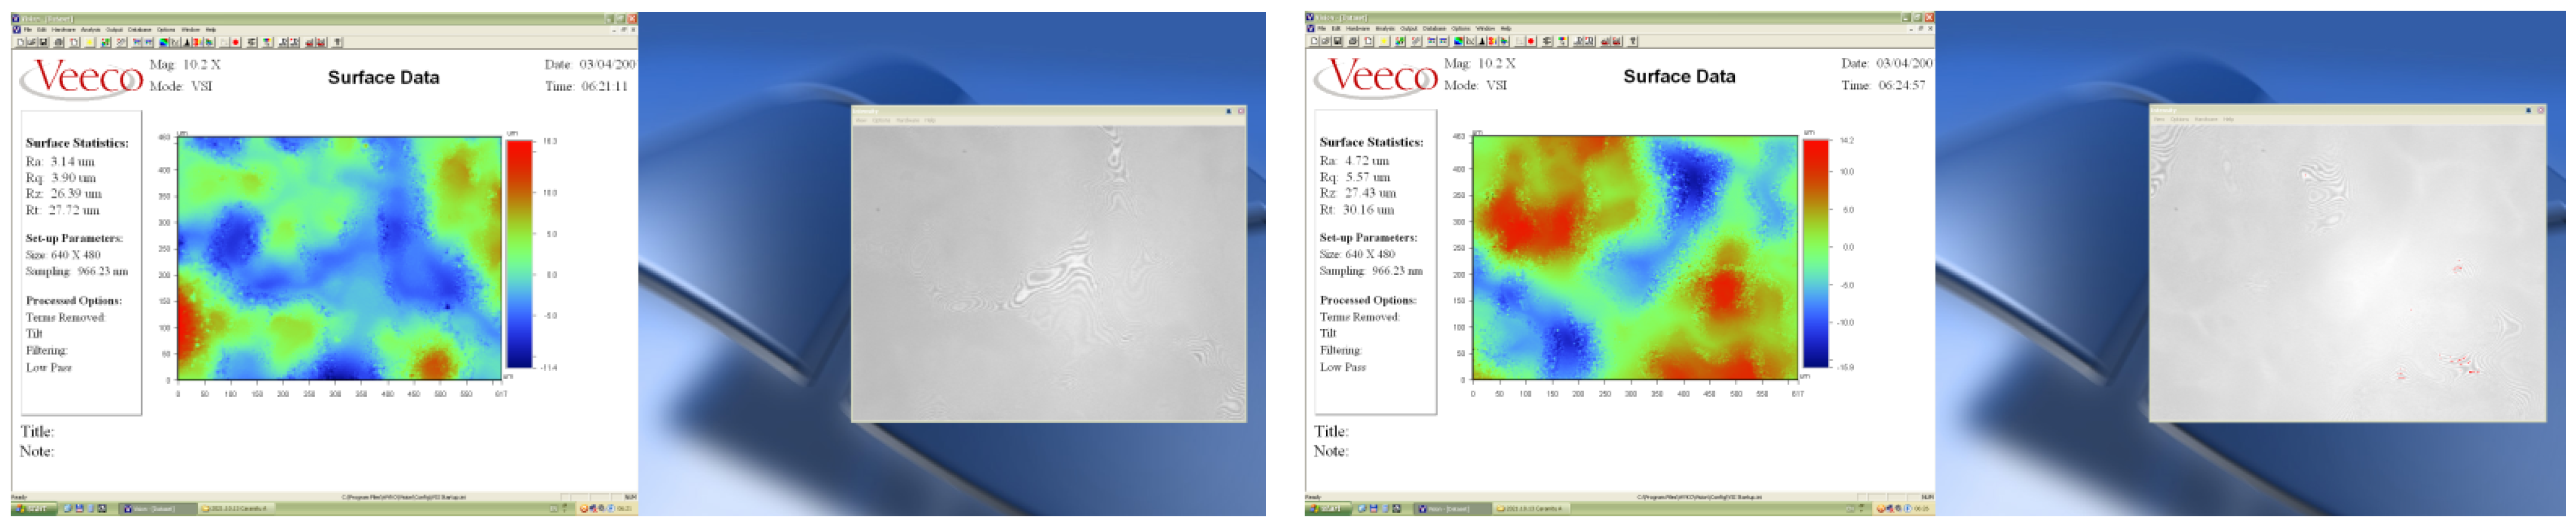Click yellow star icon in left Vision toolbar
Viewport: 2576px width, 527px height.
click(x=90, y=42)
